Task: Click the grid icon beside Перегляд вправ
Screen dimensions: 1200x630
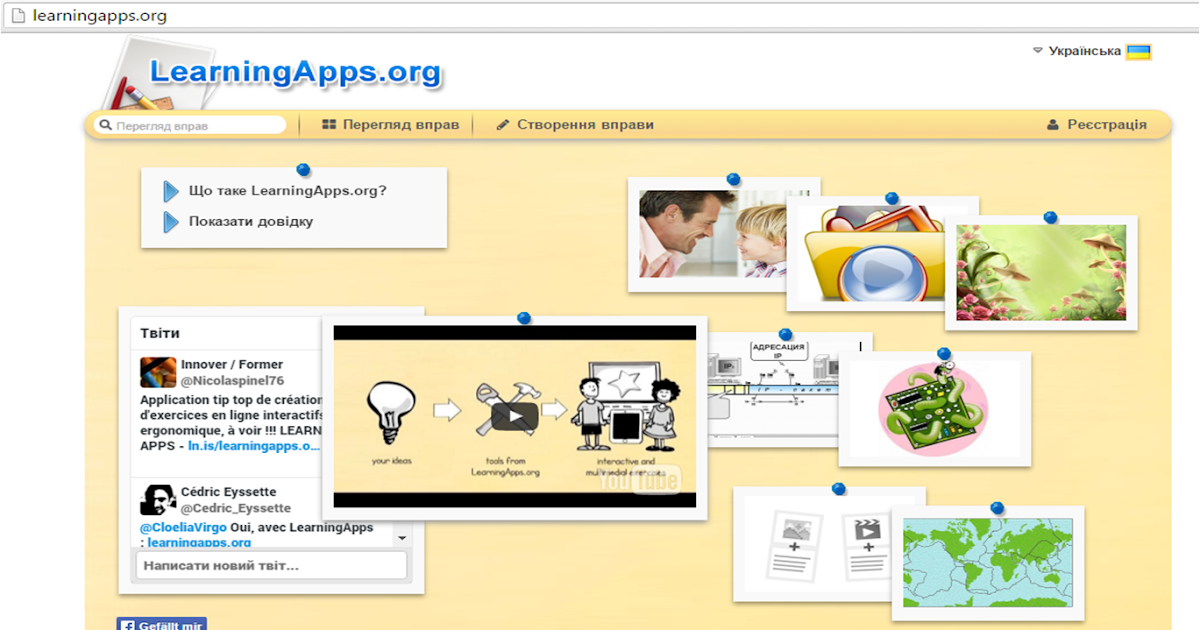Action: (329, 125)
